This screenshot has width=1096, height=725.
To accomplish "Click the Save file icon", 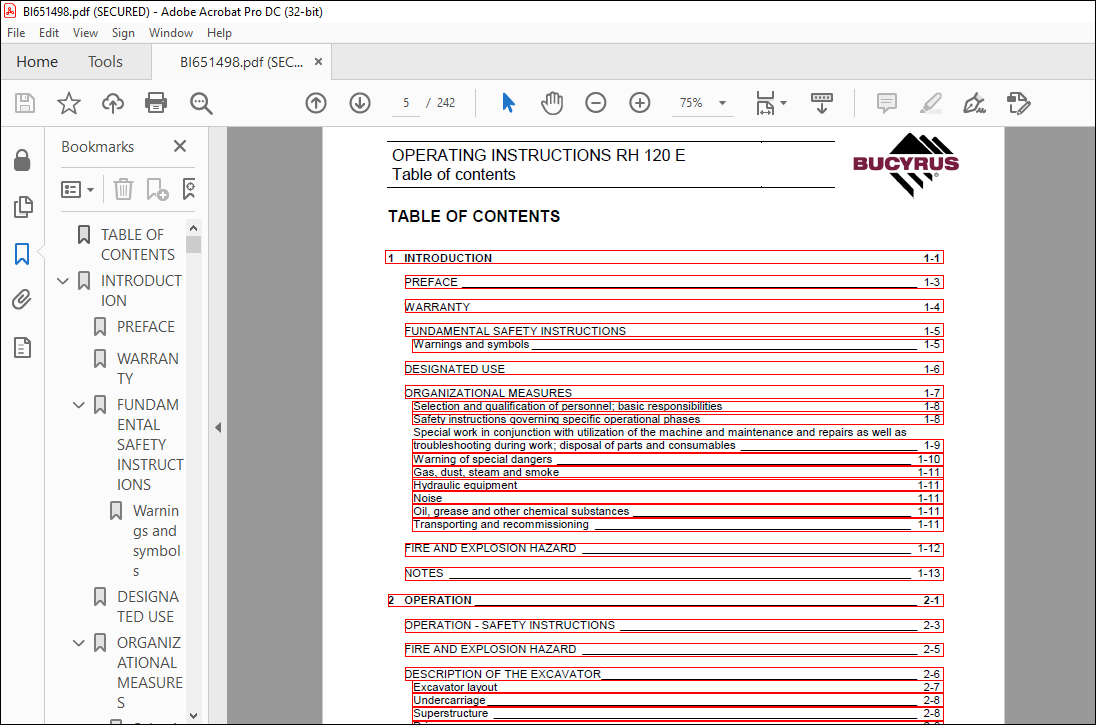I will coord(25,103).
